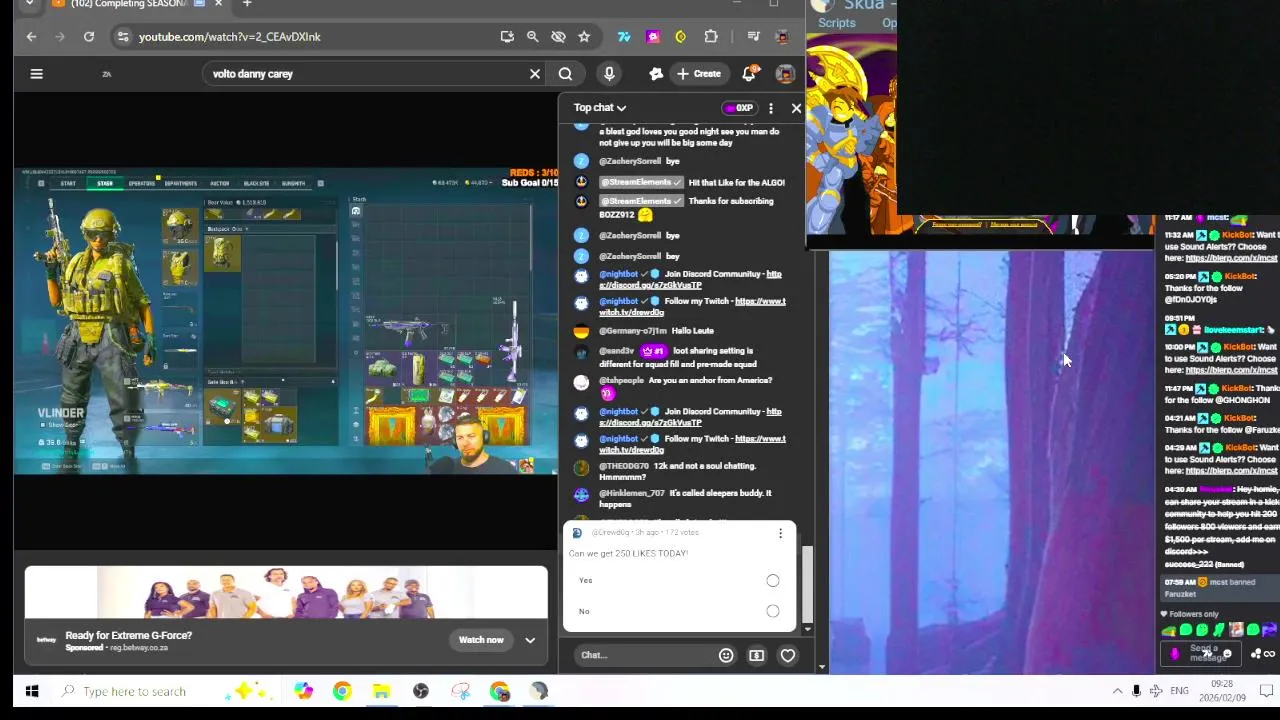Viewport: 1280px width, 720px height.
Task: Open the pink extension icon beside 7TV
Action: pos(653,37)
